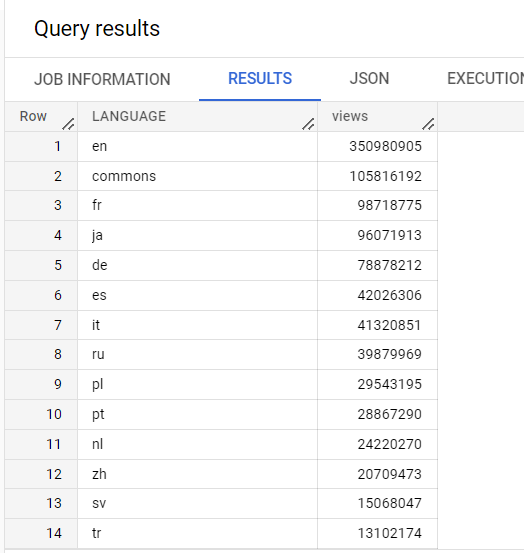
Task: Click views value 15068047
Action: [390, 503]
